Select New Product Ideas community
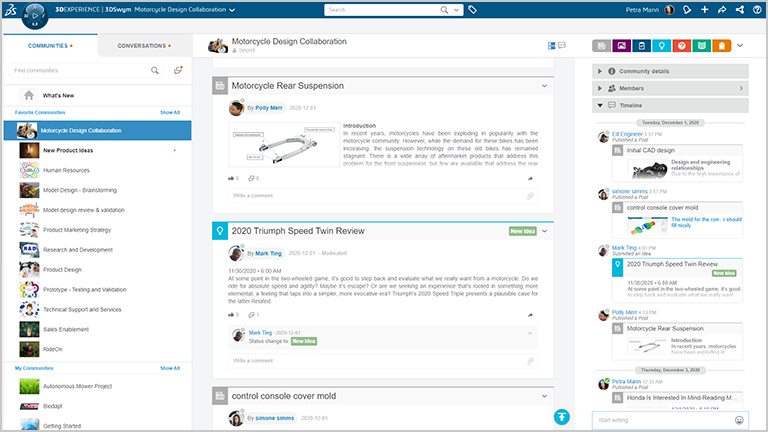768x432 pixels. (x=70, y=150)
